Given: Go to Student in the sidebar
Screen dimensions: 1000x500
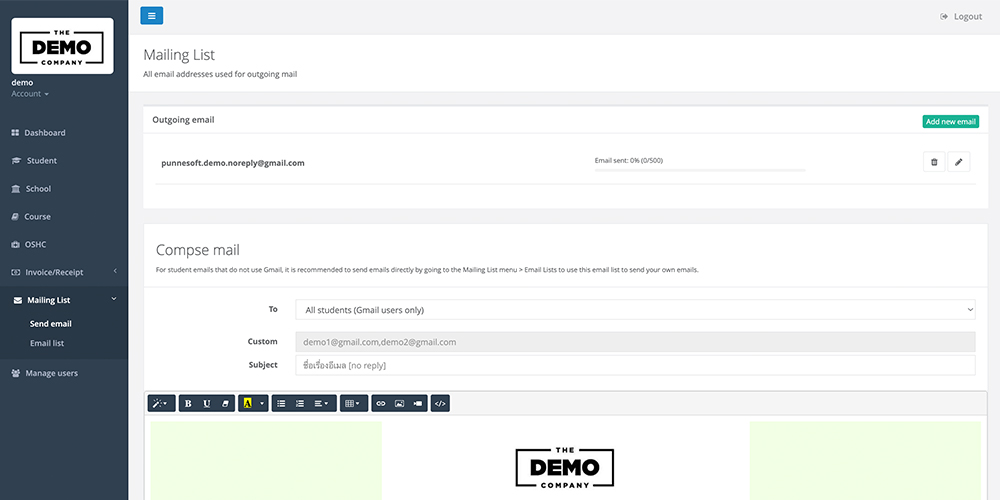Looking at the screenshot, I should pyautogui.click(x=41, y=160).
